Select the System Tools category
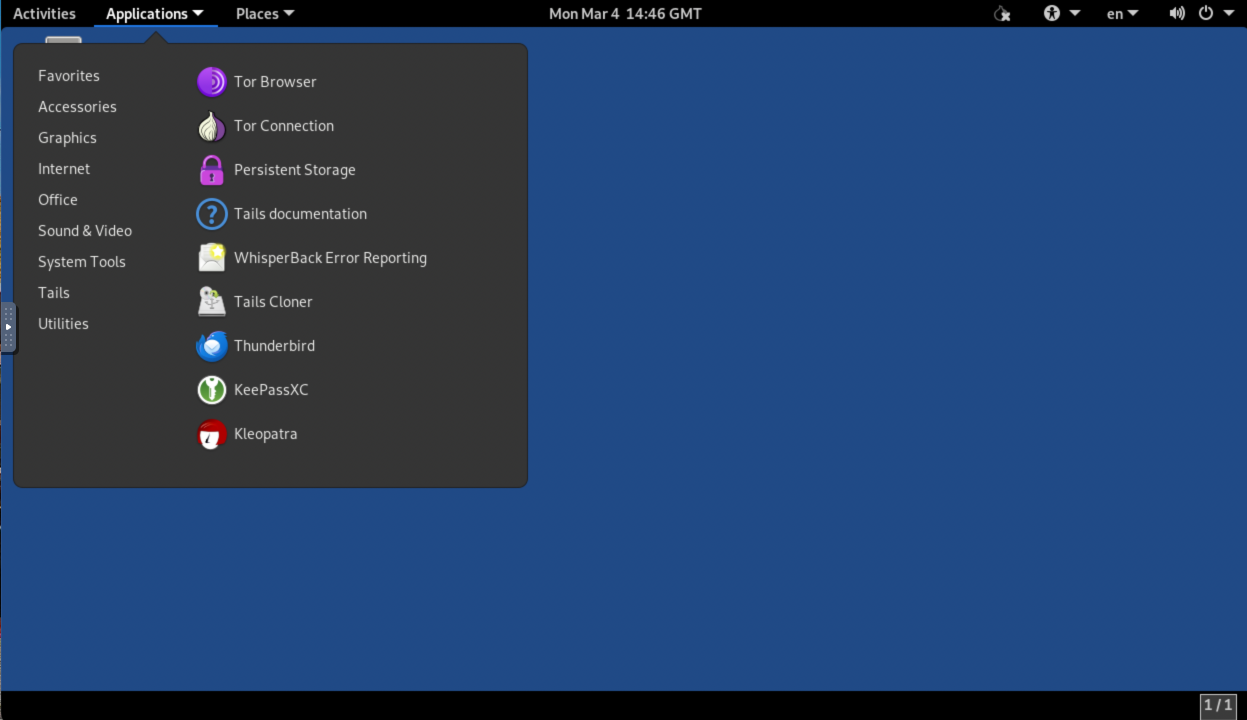 [x=82, y=262]
